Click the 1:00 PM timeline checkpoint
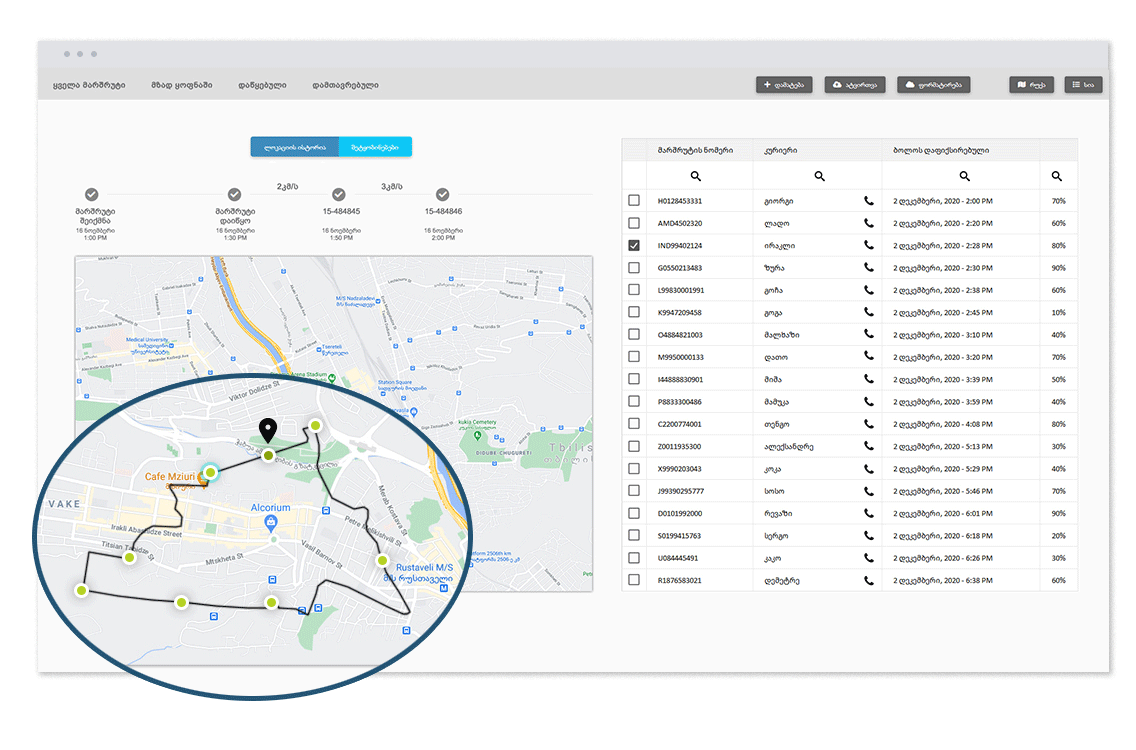 pos(91,194)
